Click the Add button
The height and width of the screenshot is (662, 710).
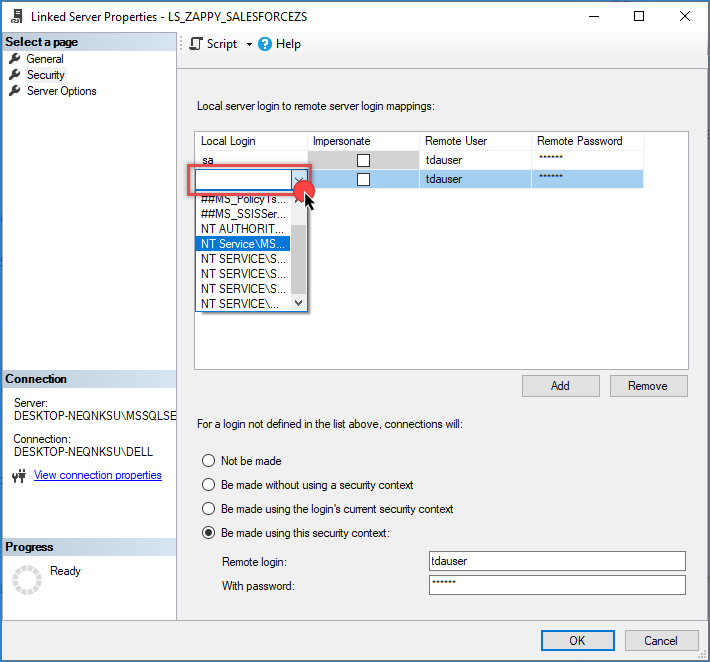(560, 386)
